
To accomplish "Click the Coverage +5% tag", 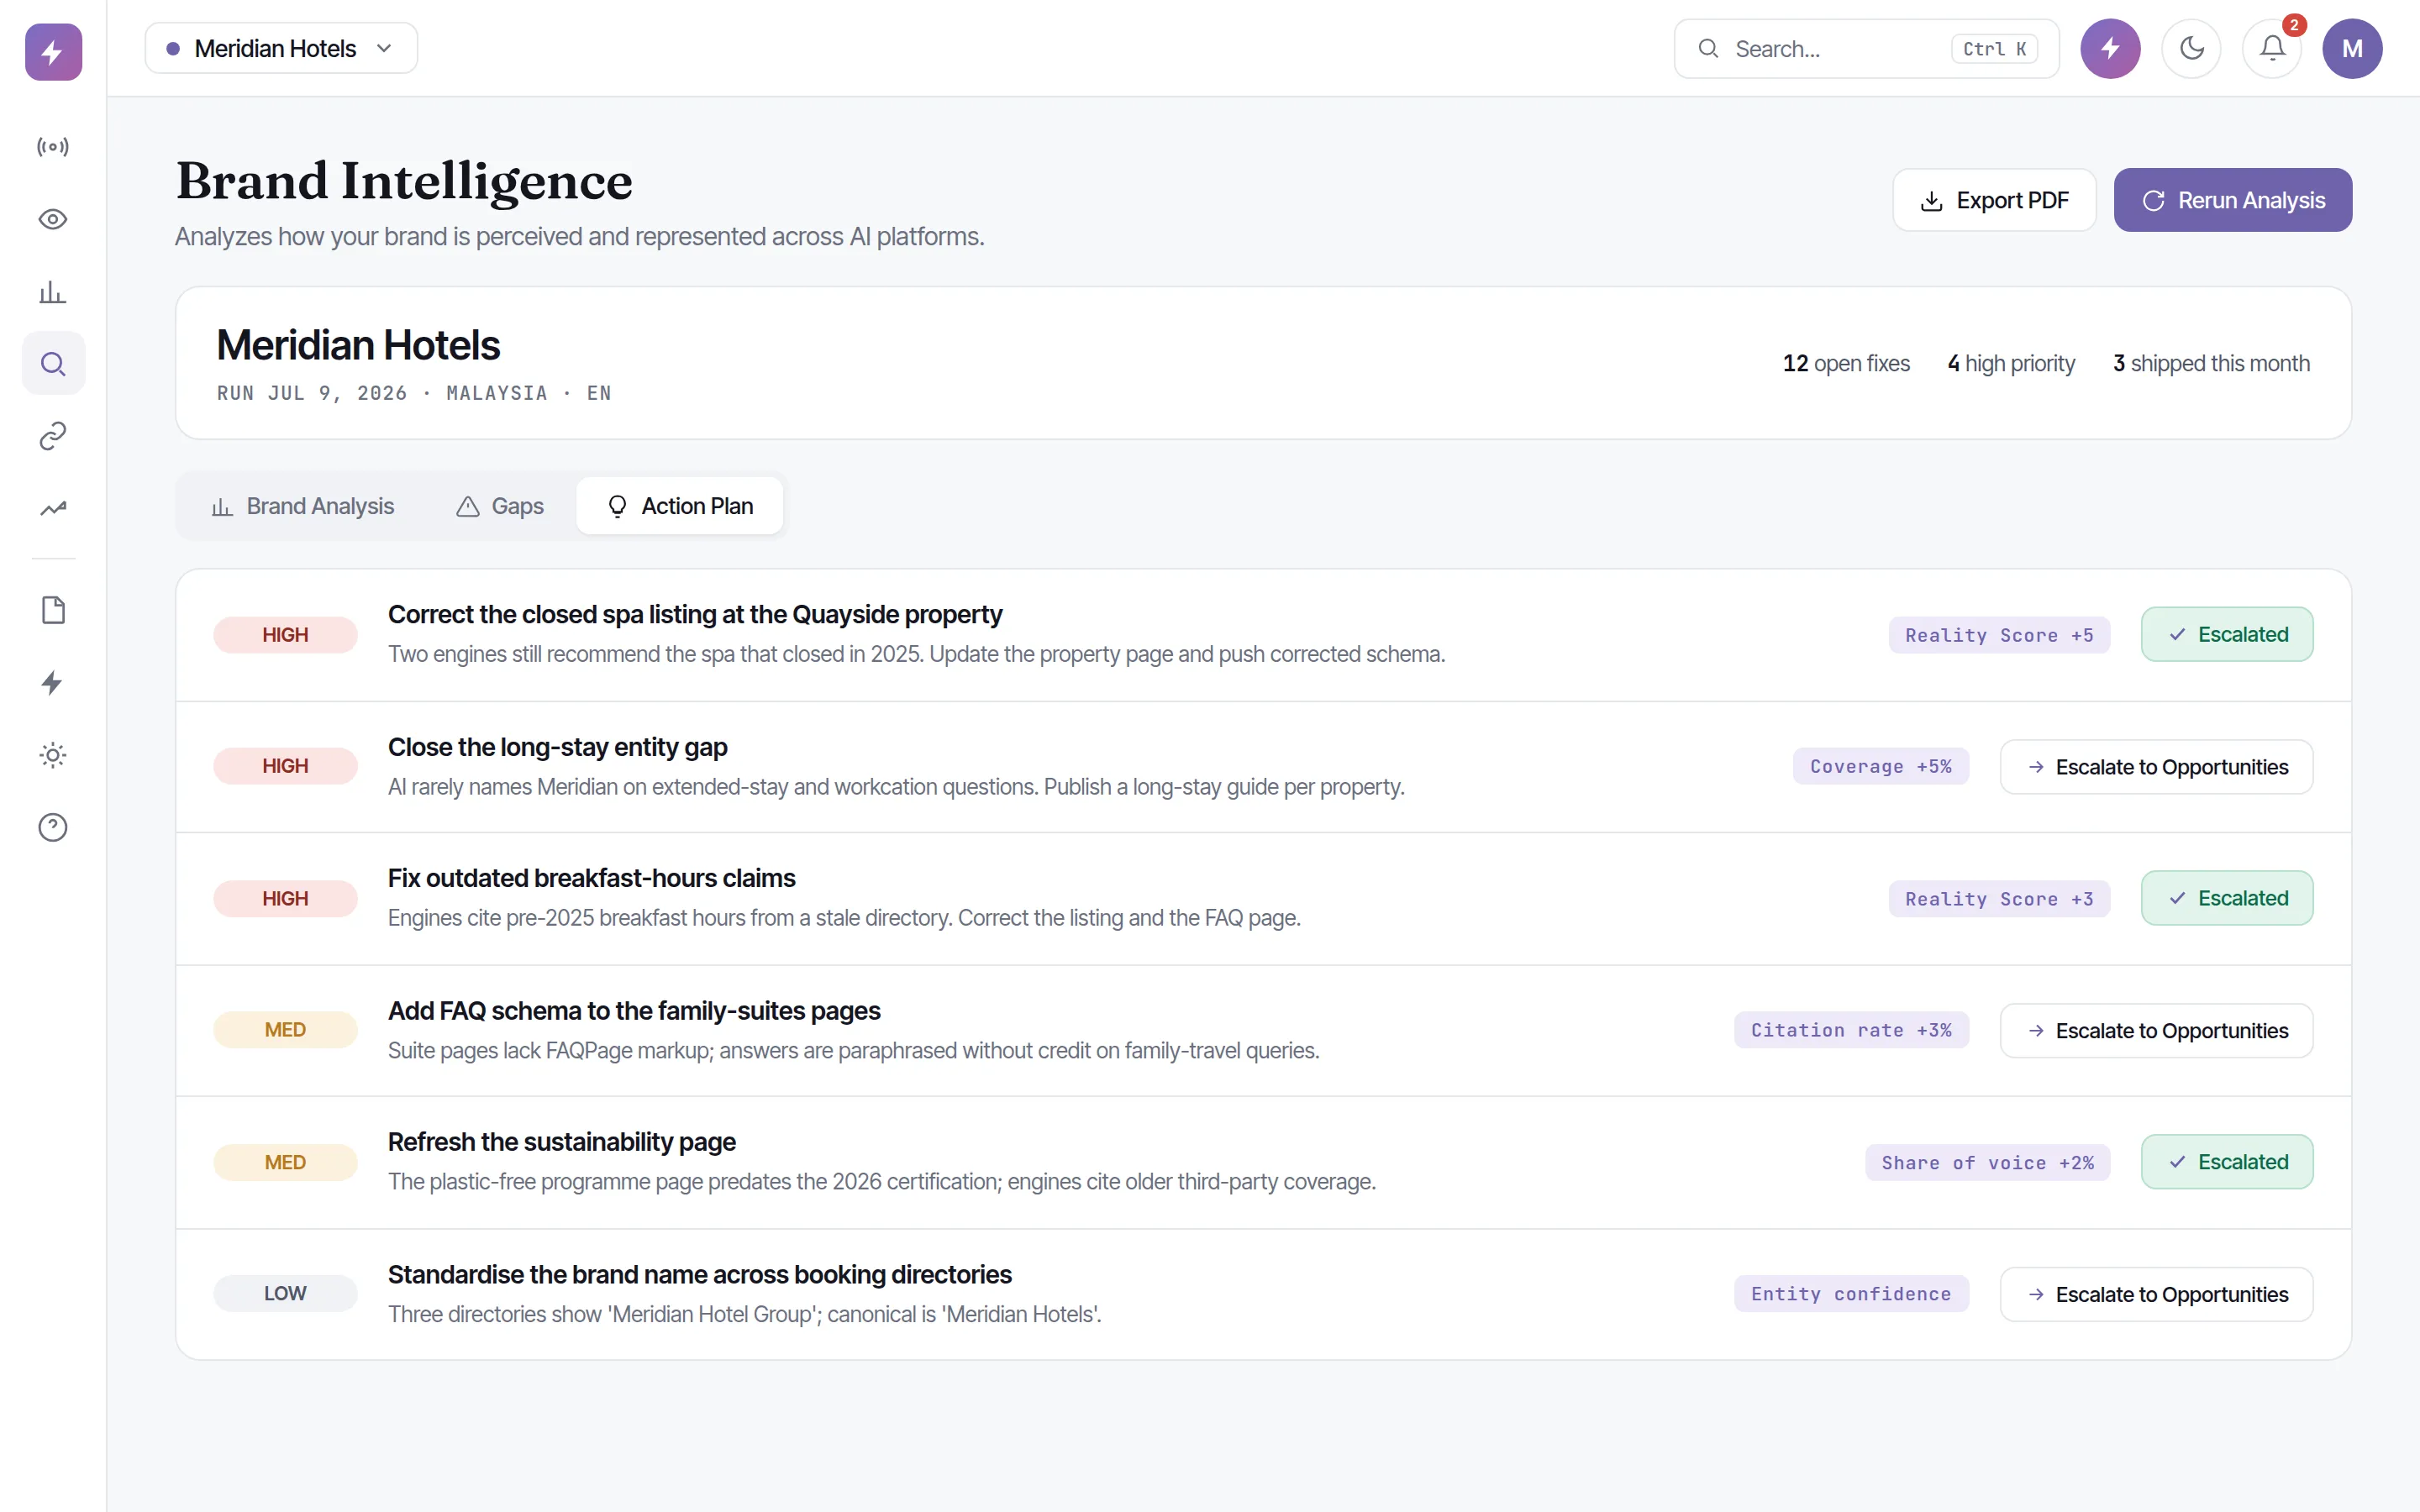I will [1880, 766].
